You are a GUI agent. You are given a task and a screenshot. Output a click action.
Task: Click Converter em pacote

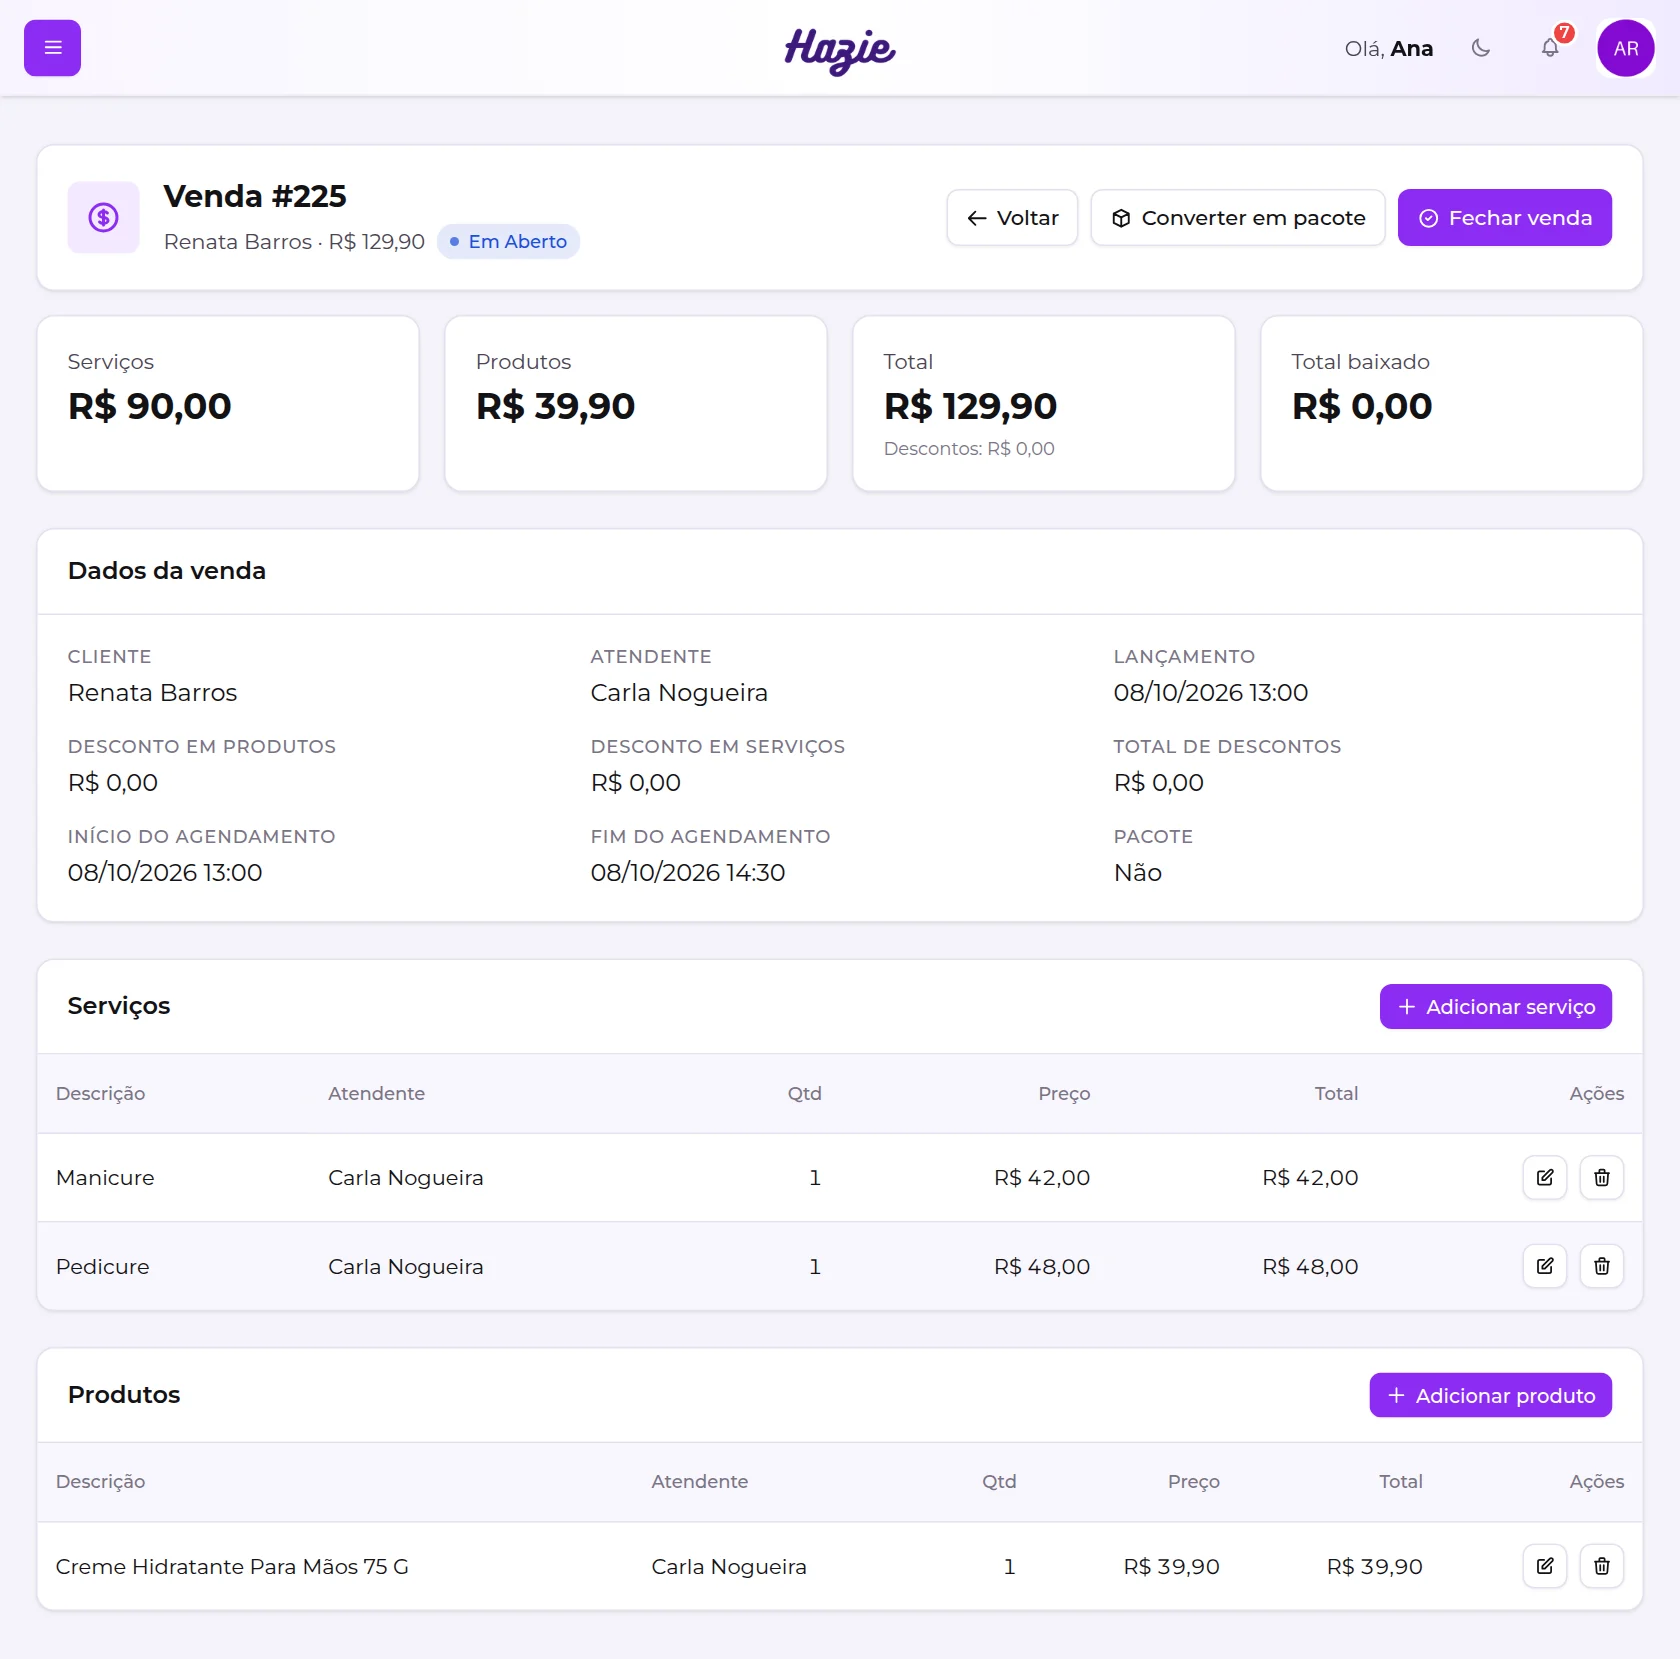[1238, 218]
